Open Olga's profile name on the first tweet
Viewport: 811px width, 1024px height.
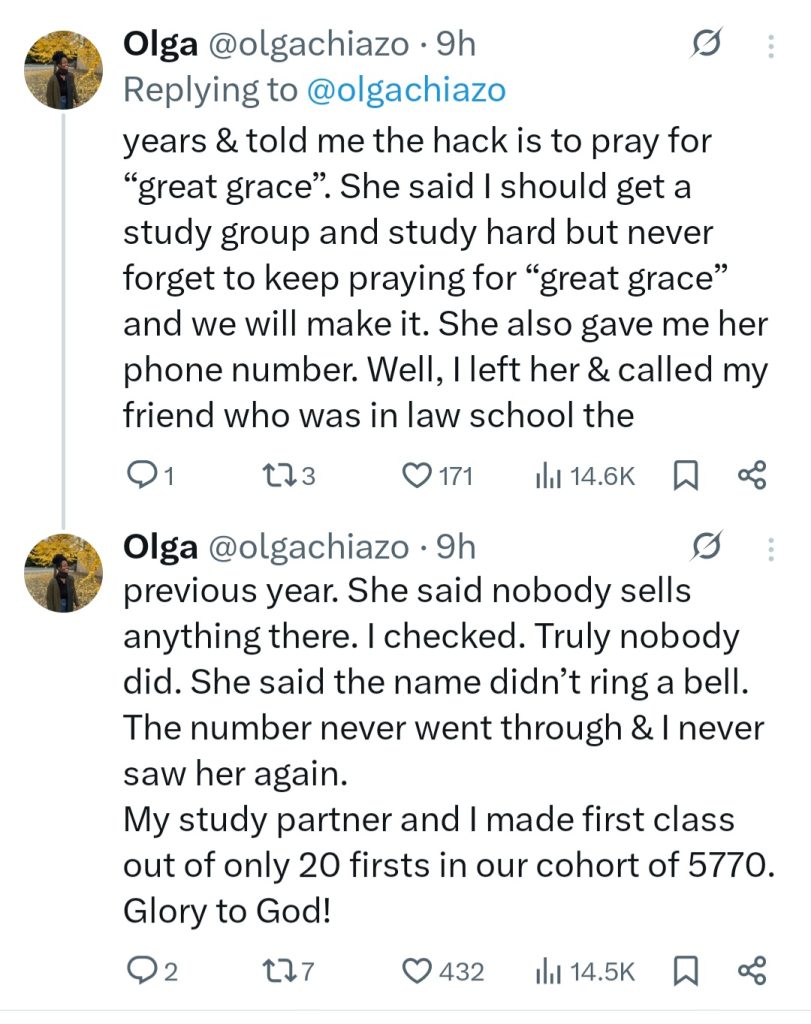[x=159, y=45]
